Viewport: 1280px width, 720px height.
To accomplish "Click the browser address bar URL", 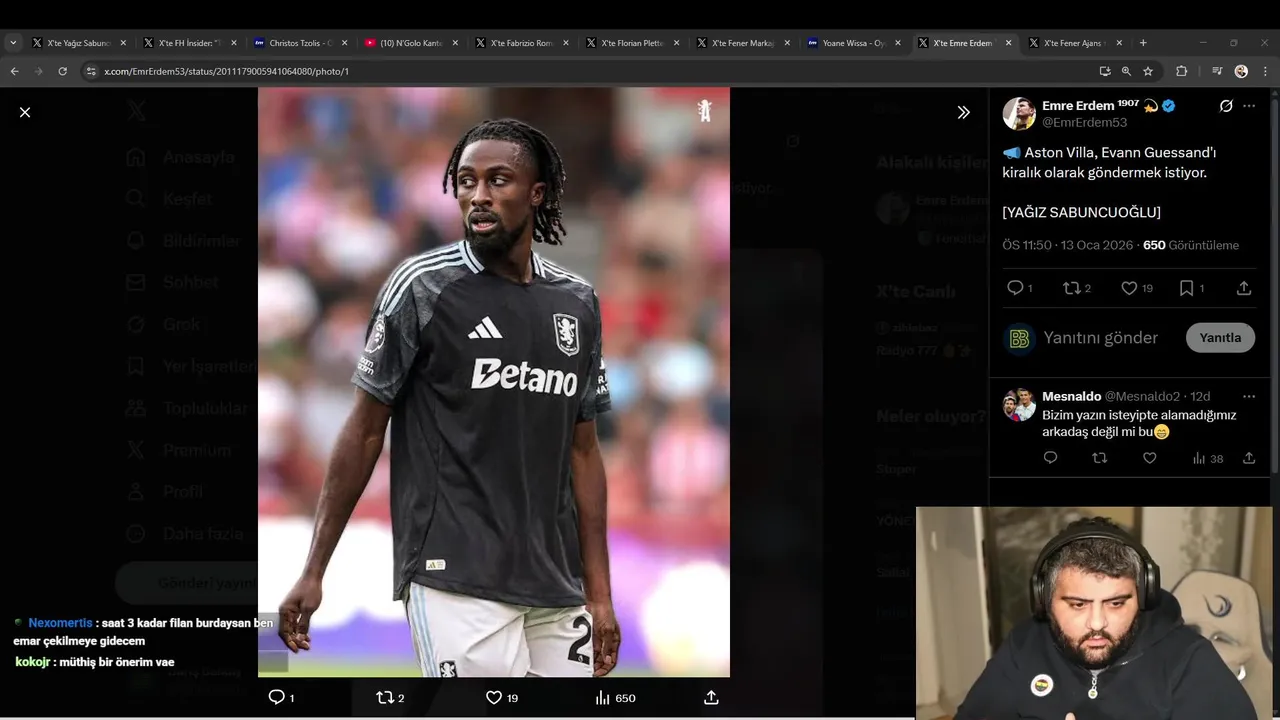I will point(226,71).
